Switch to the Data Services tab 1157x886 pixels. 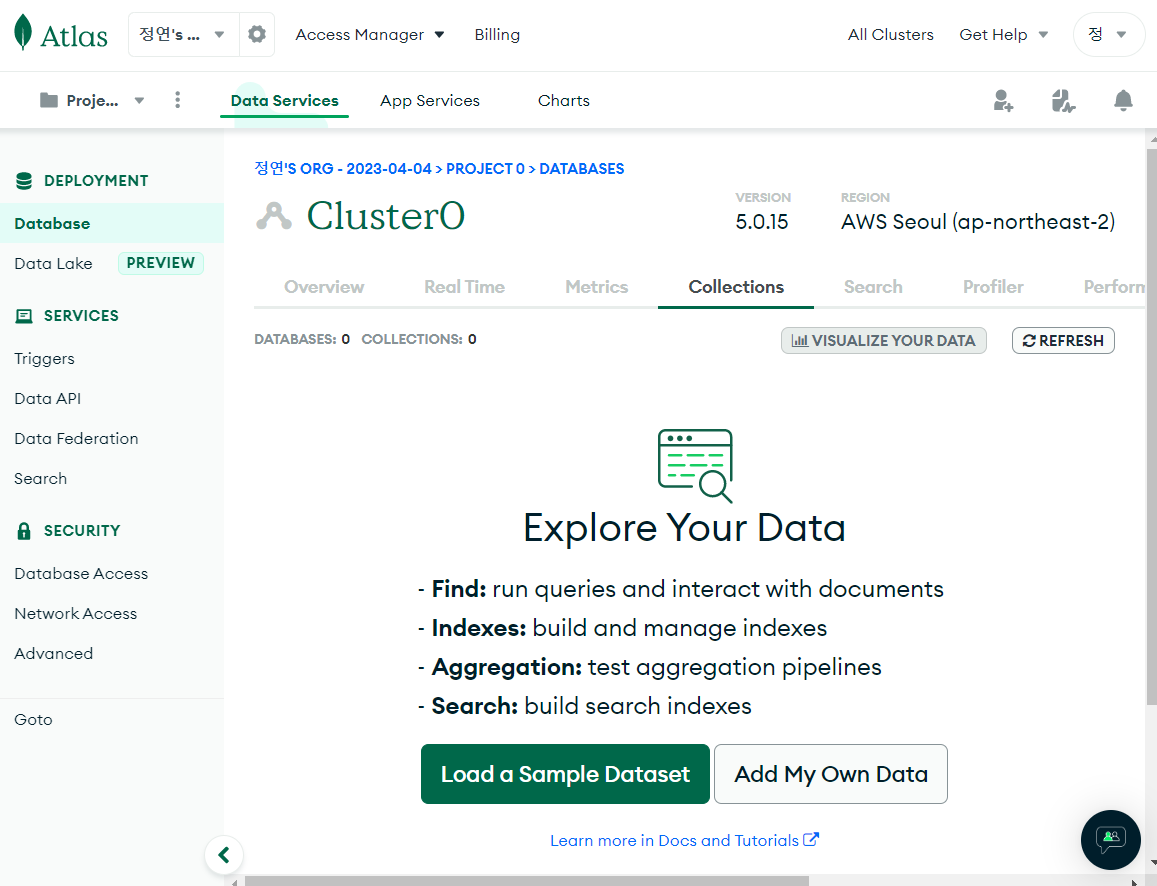click(284, 100)
